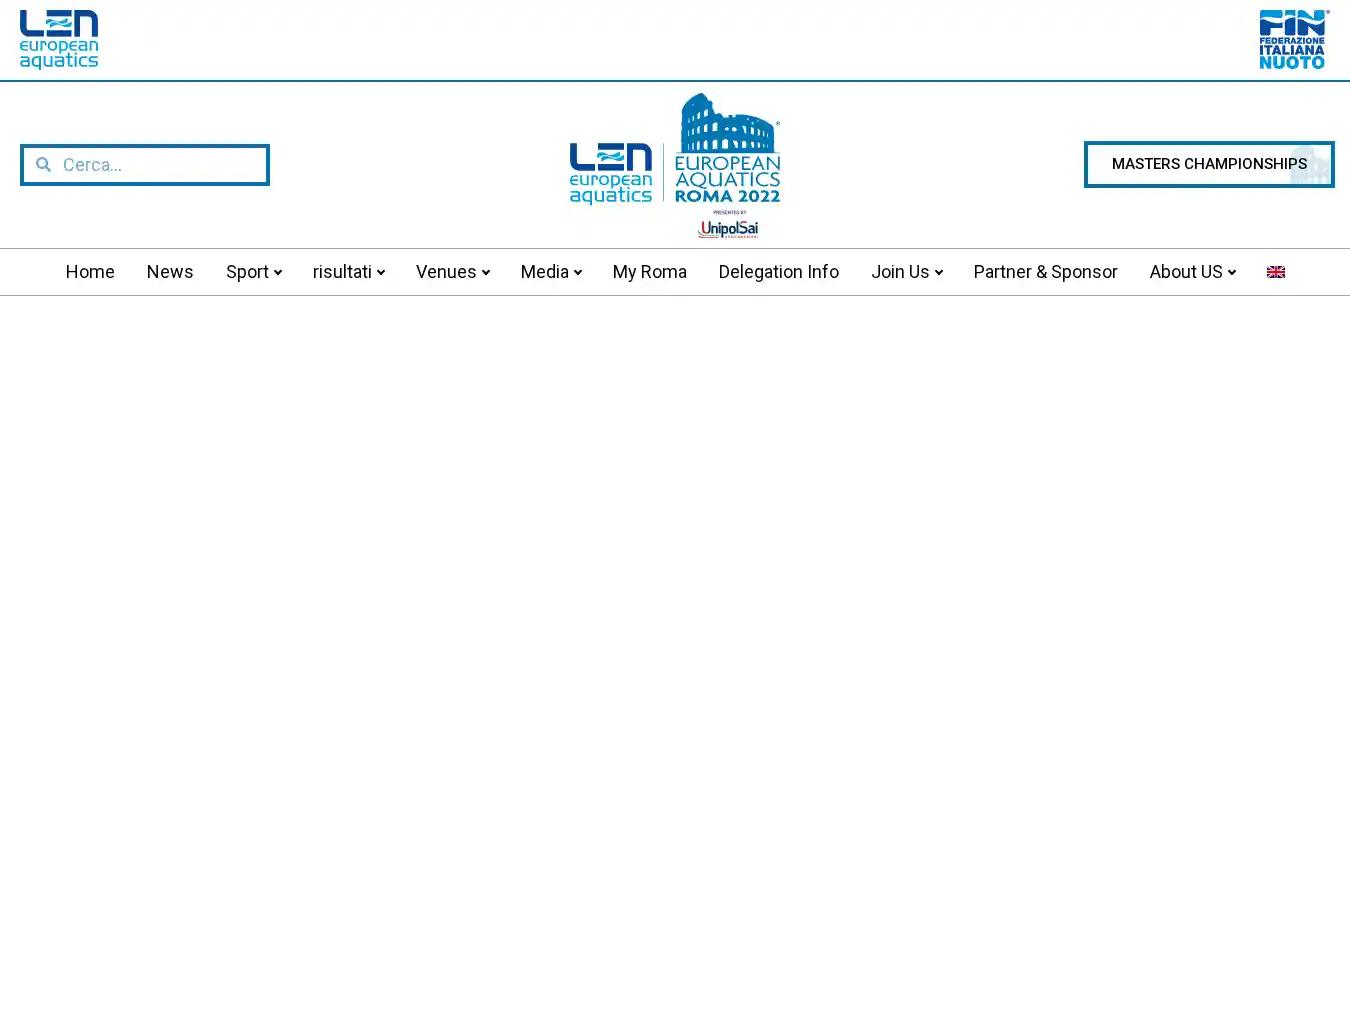
Task: Select the English flag language icon
Action: (1276, 272)
